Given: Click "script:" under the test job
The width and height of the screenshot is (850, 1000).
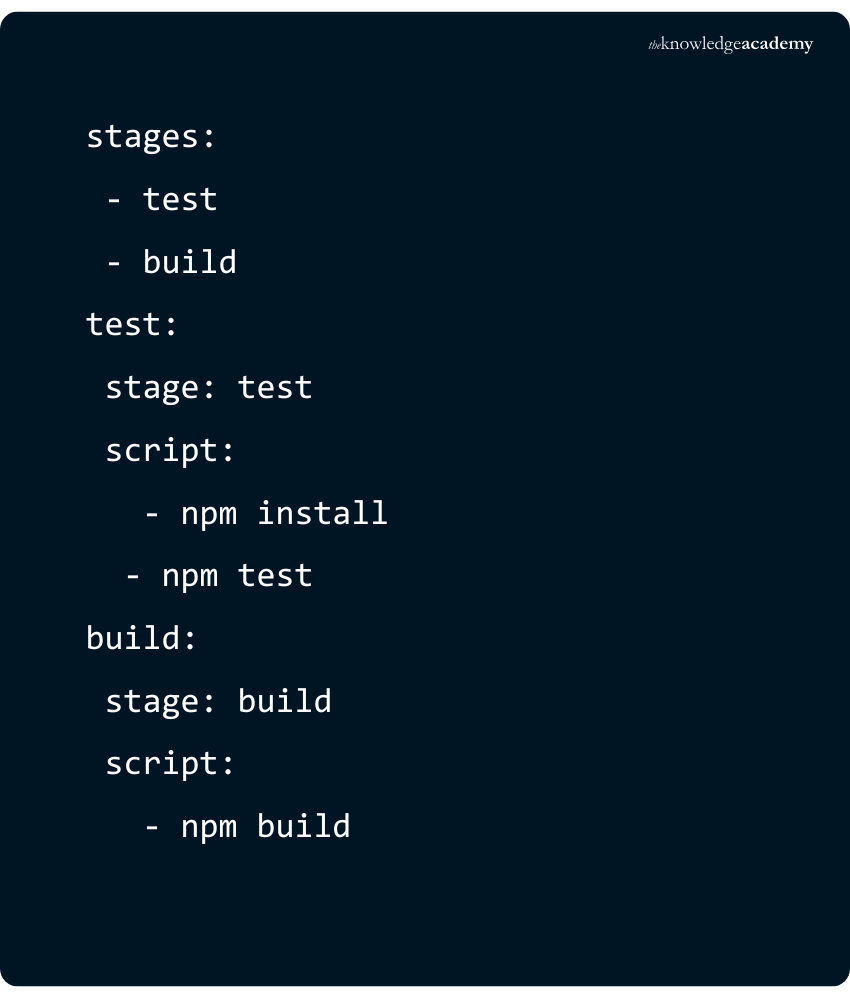Looking at the screenshot, I should tap(170, 450).
